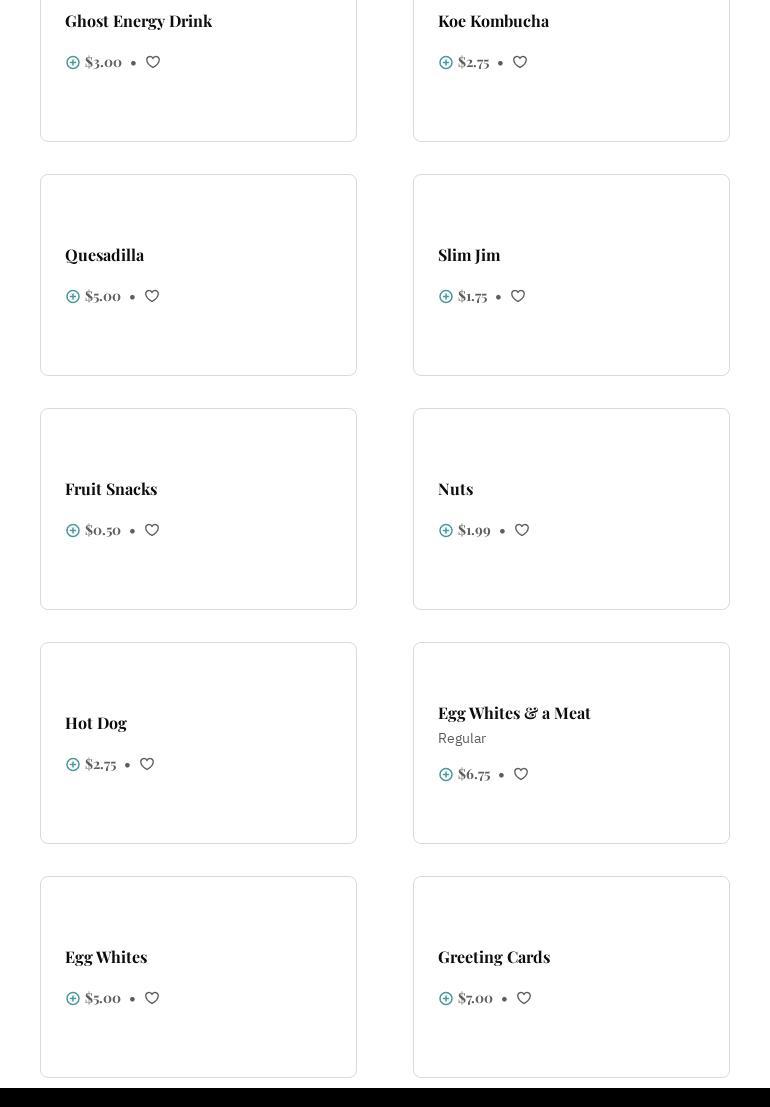770x1107 pixels.
Task: Add Slim Jim with the plus icon
Action: (446, 296)
